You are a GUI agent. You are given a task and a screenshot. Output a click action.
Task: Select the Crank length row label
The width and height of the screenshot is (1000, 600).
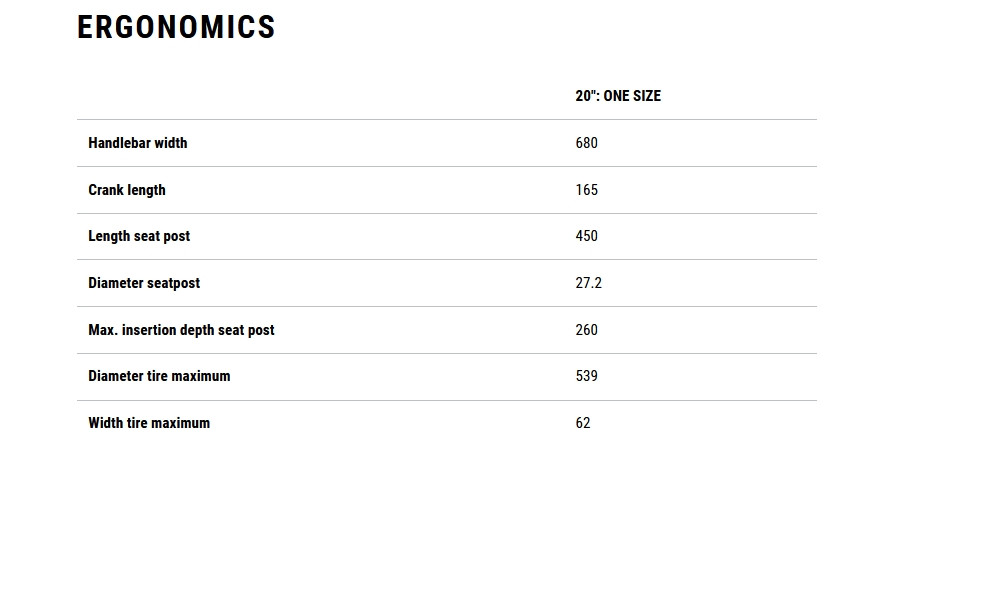click(127, 190)
